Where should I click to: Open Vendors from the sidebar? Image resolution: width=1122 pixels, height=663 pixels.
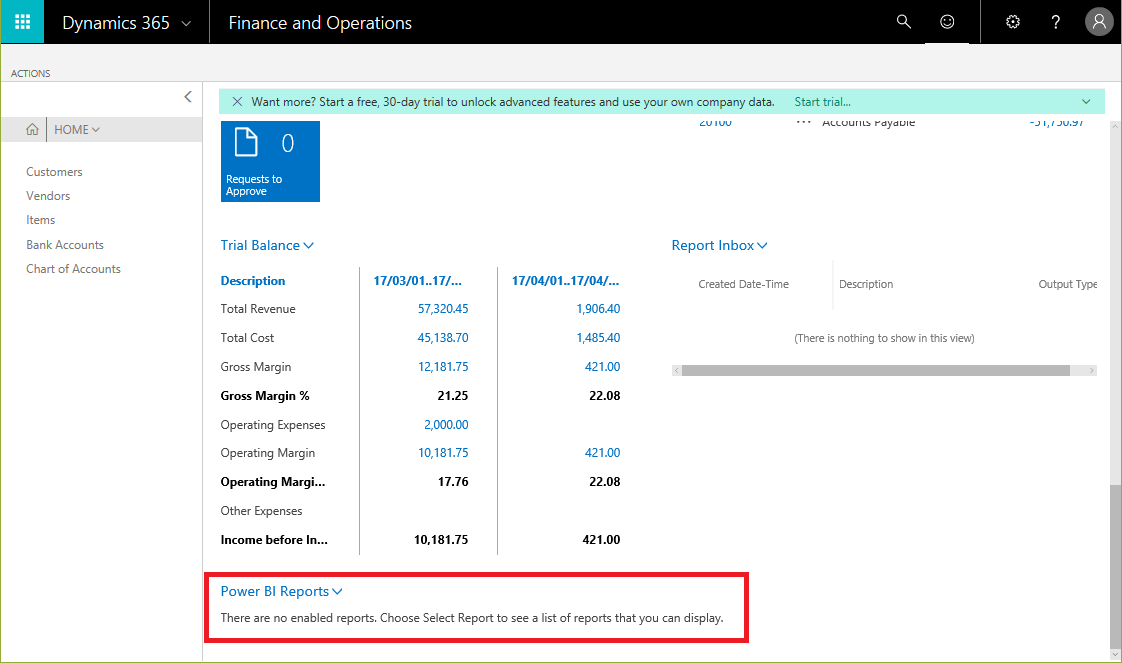(48, 196)
